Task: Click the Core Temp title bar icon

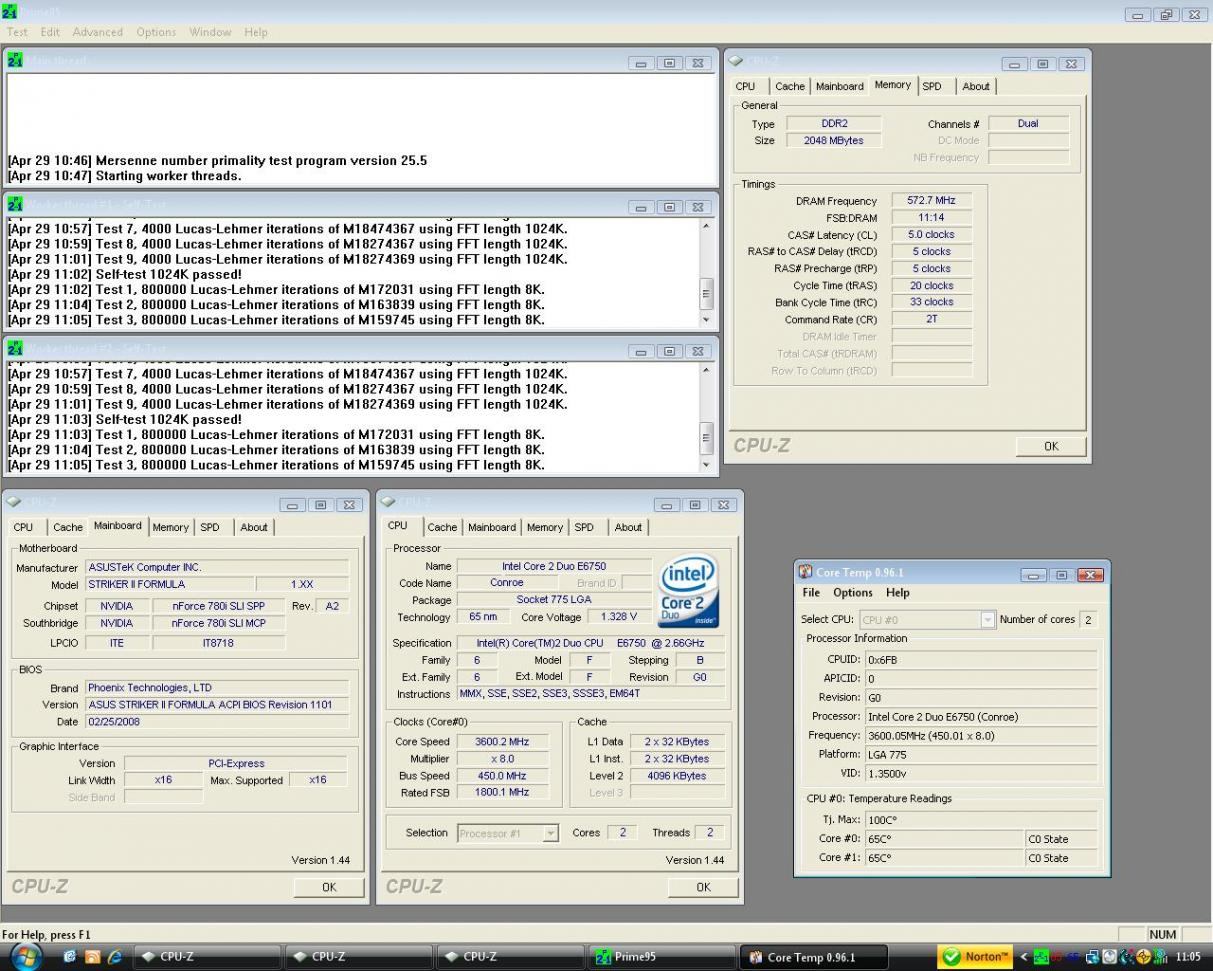Action: click(806, 573)
